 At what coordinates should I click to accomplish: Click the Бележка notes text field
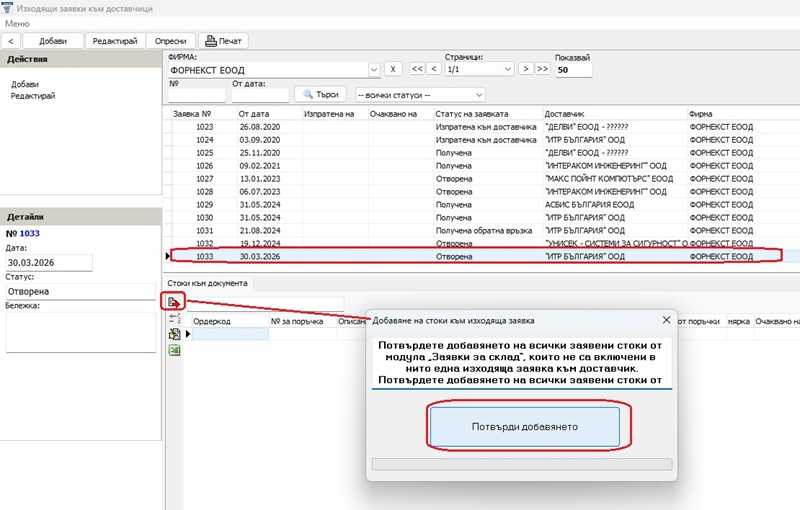pyautogui.click(x=80, y=332)
